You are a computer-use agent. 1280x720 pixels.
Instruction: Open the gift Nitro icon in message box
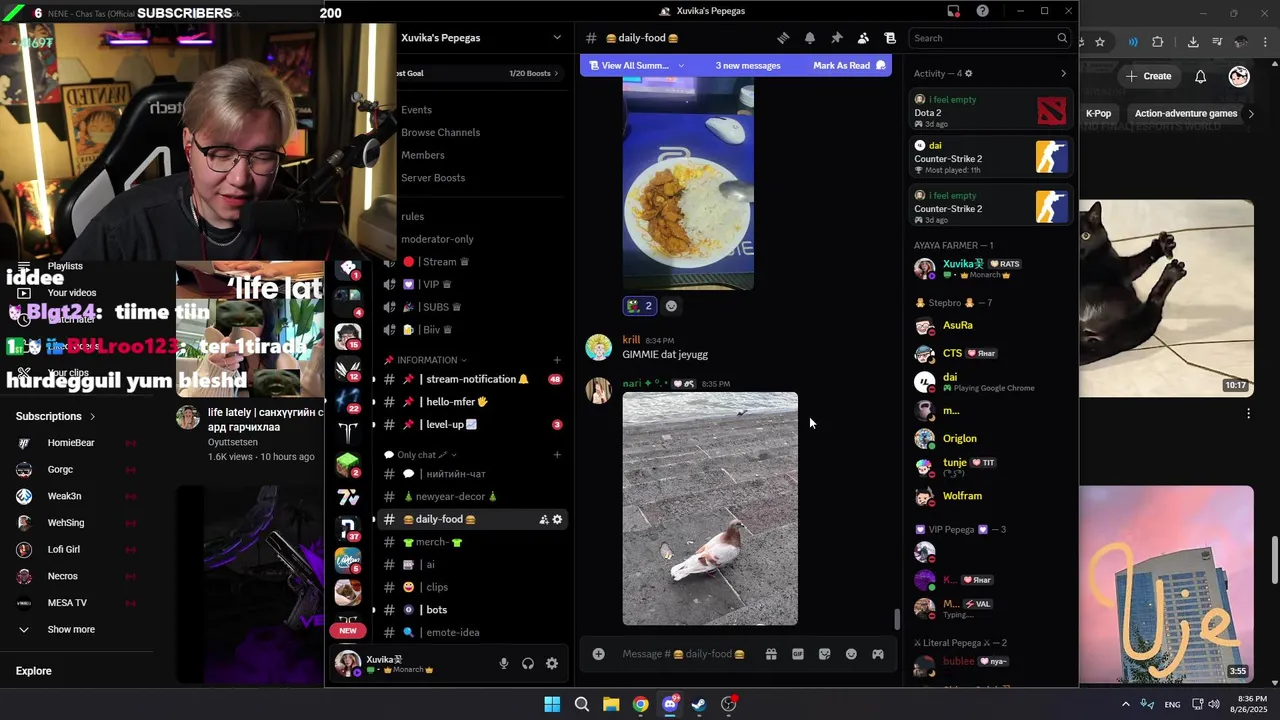click(x=771, y=654)
